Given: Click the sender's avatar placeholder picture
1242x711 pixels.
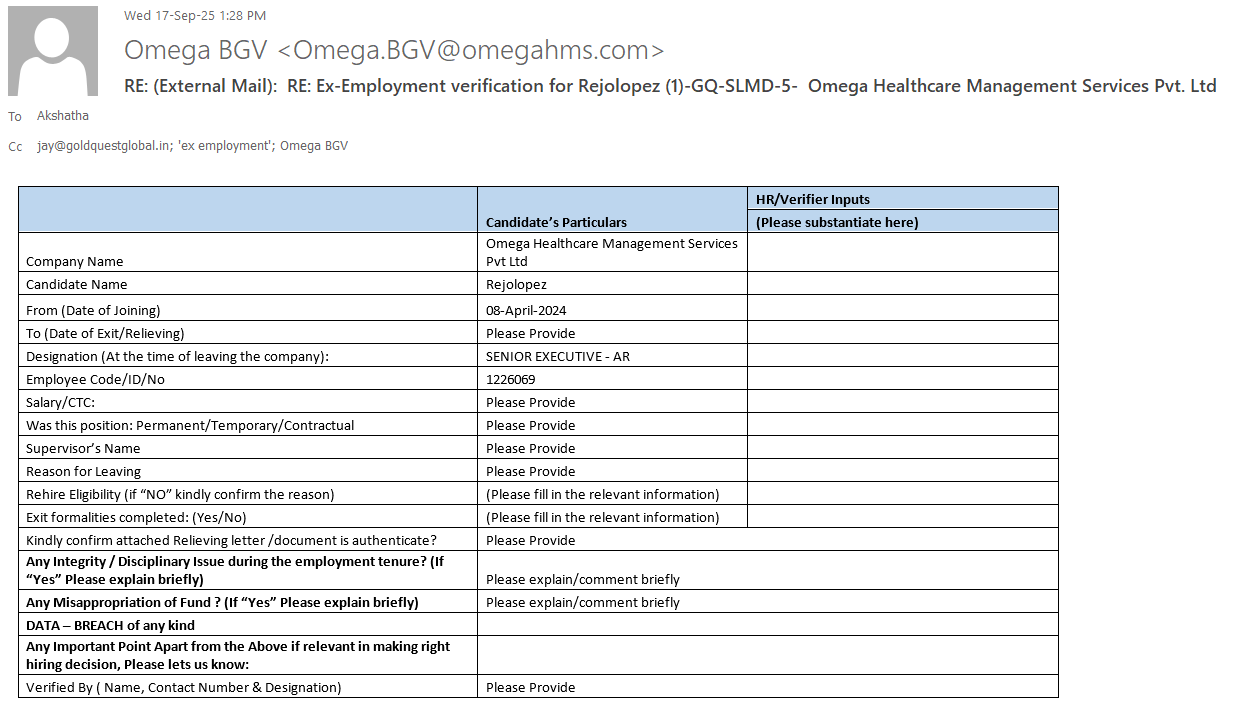Looking at the screenshot, I should tap(53, 51).
